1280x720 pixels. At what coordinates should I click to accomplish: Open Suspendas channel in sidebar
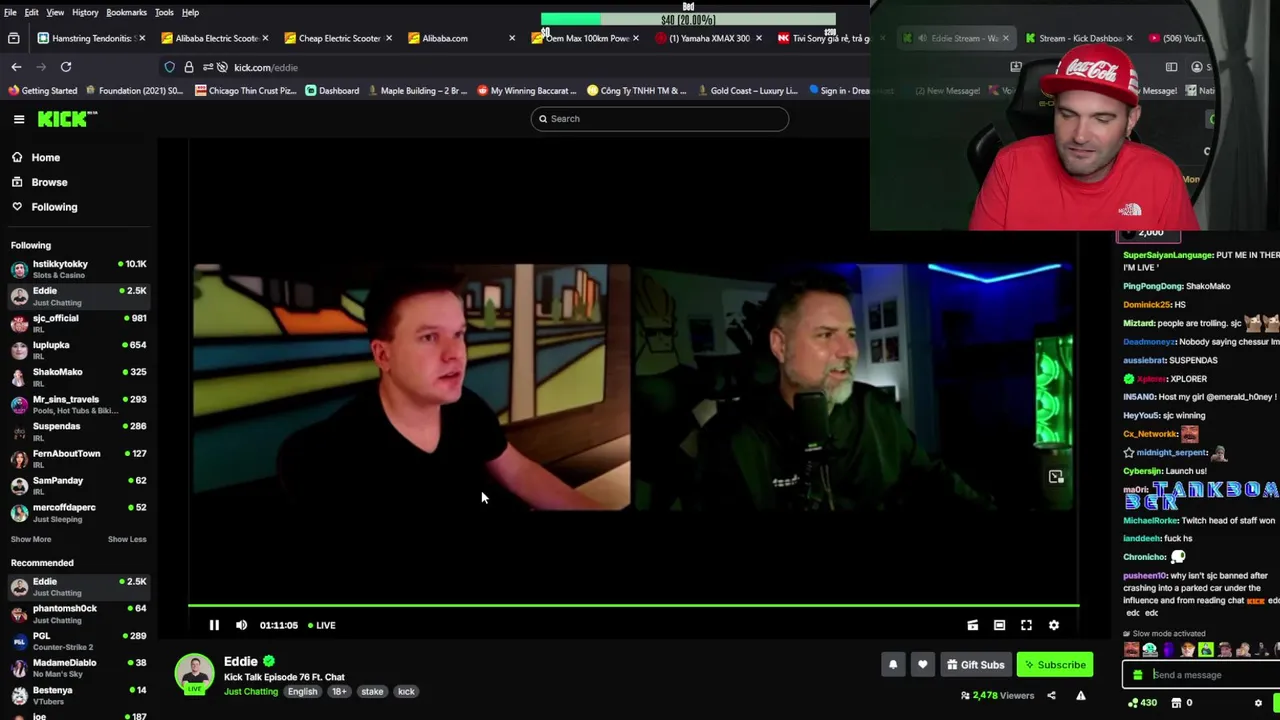78,431
